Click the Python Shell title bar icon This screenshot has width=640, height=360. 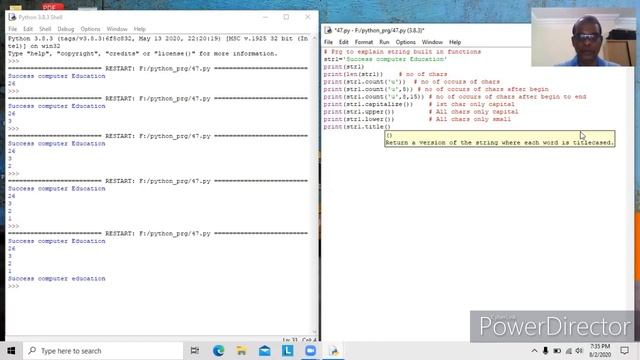click(12, 17)
